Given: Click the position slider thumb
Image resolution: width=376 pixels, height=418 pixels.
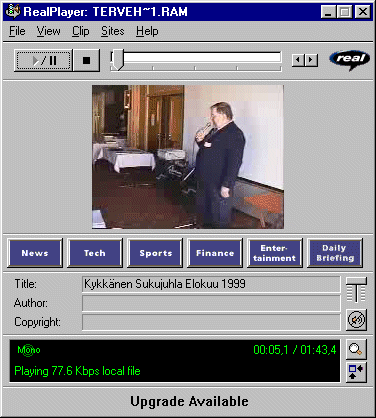Looking at the screenshot, I should click(x=117, y=60).
